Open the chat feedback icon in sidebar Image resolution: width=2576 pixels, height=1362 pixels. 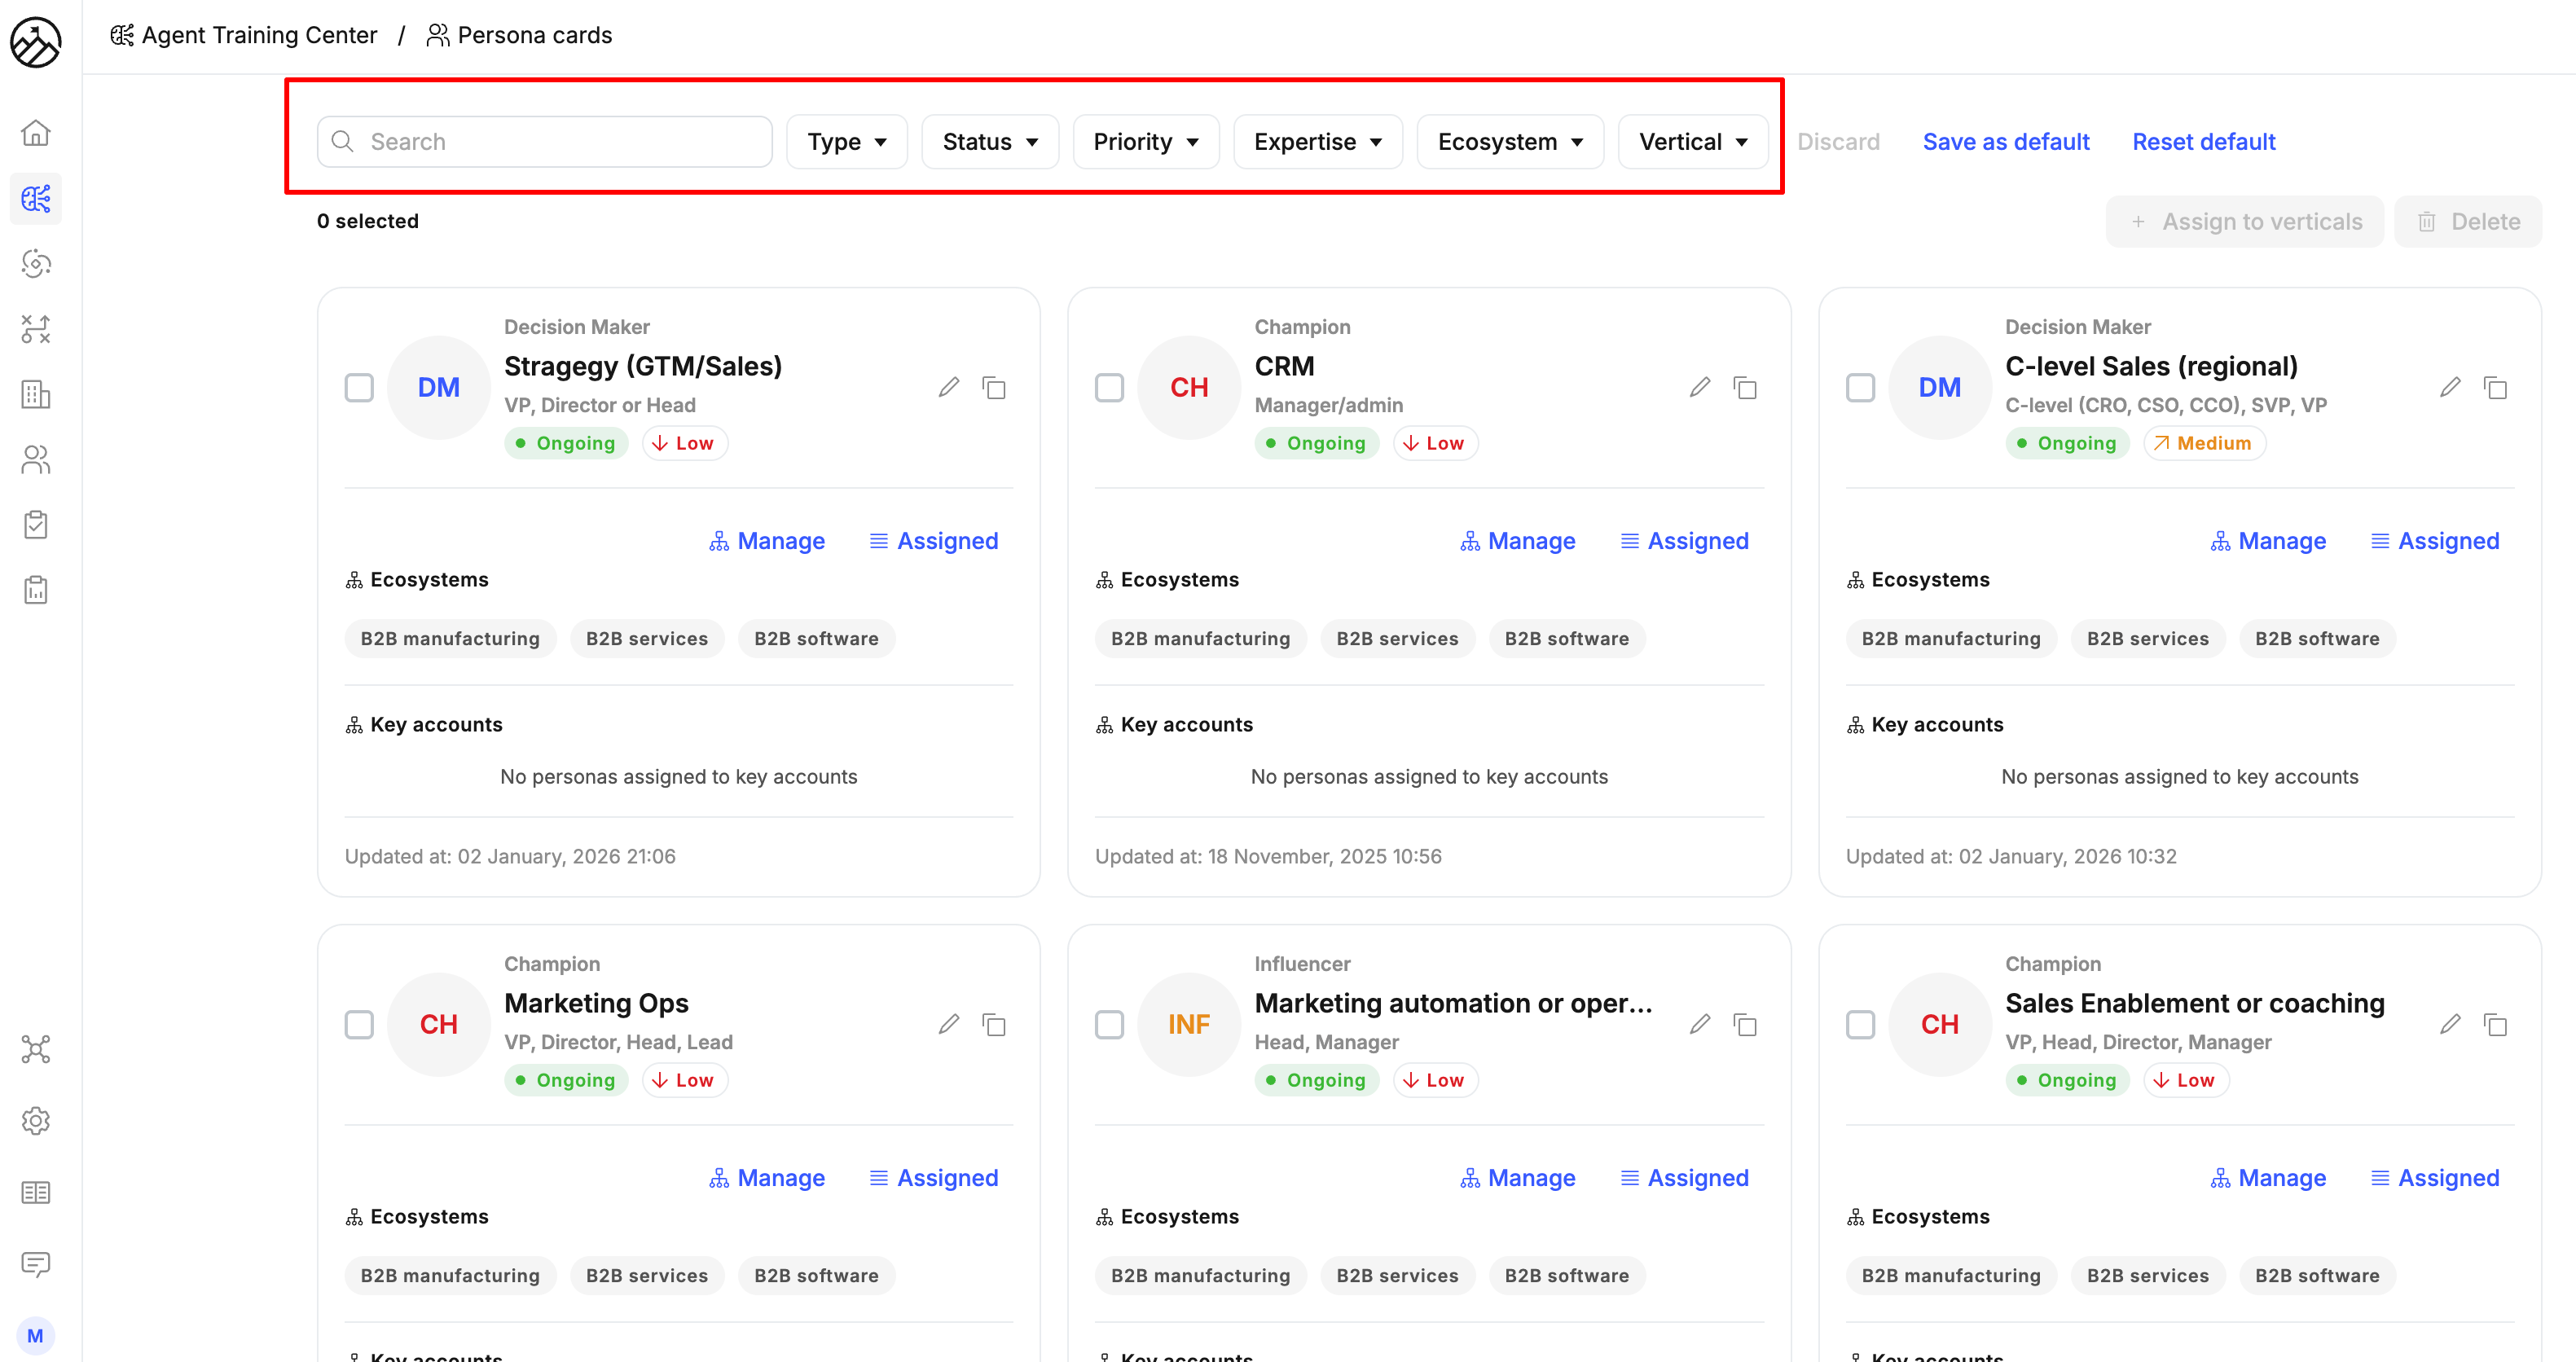tap(36, 1264)
